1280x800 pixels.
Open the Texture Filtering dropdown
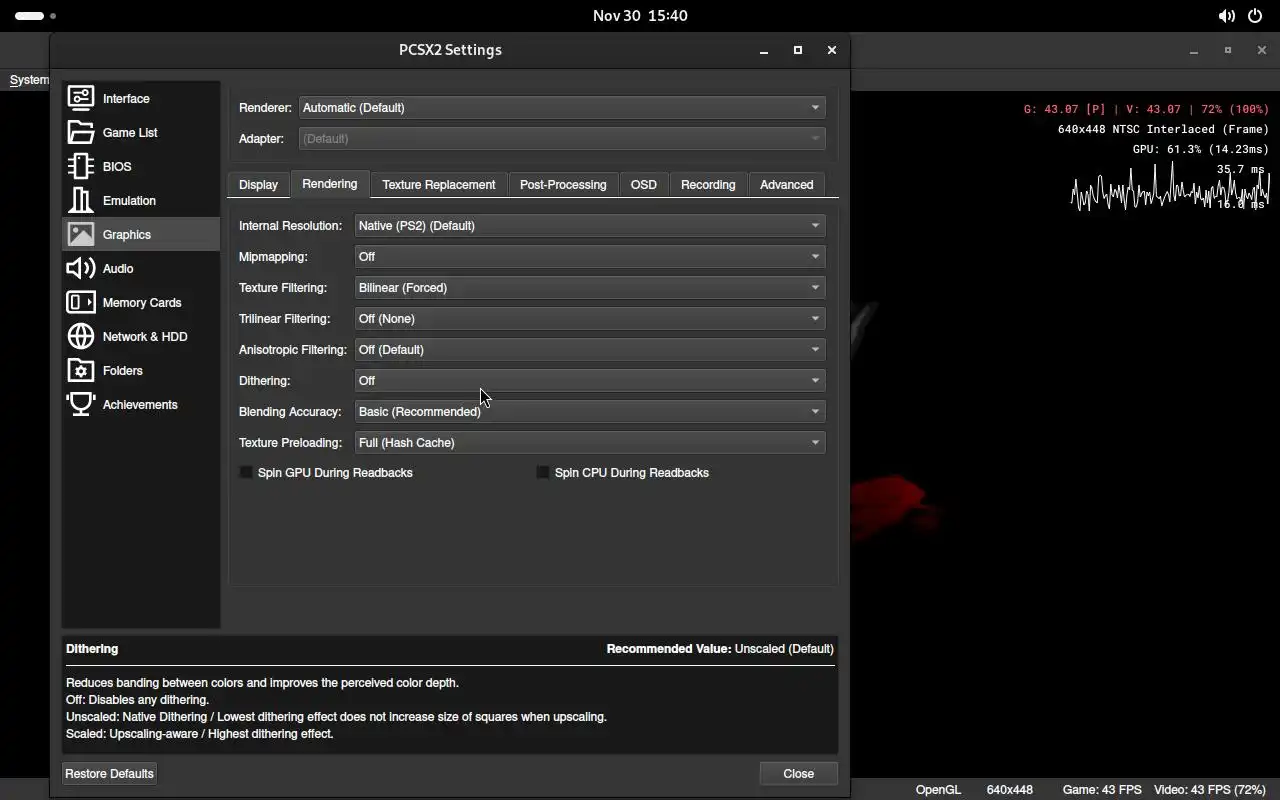point(590,287)
